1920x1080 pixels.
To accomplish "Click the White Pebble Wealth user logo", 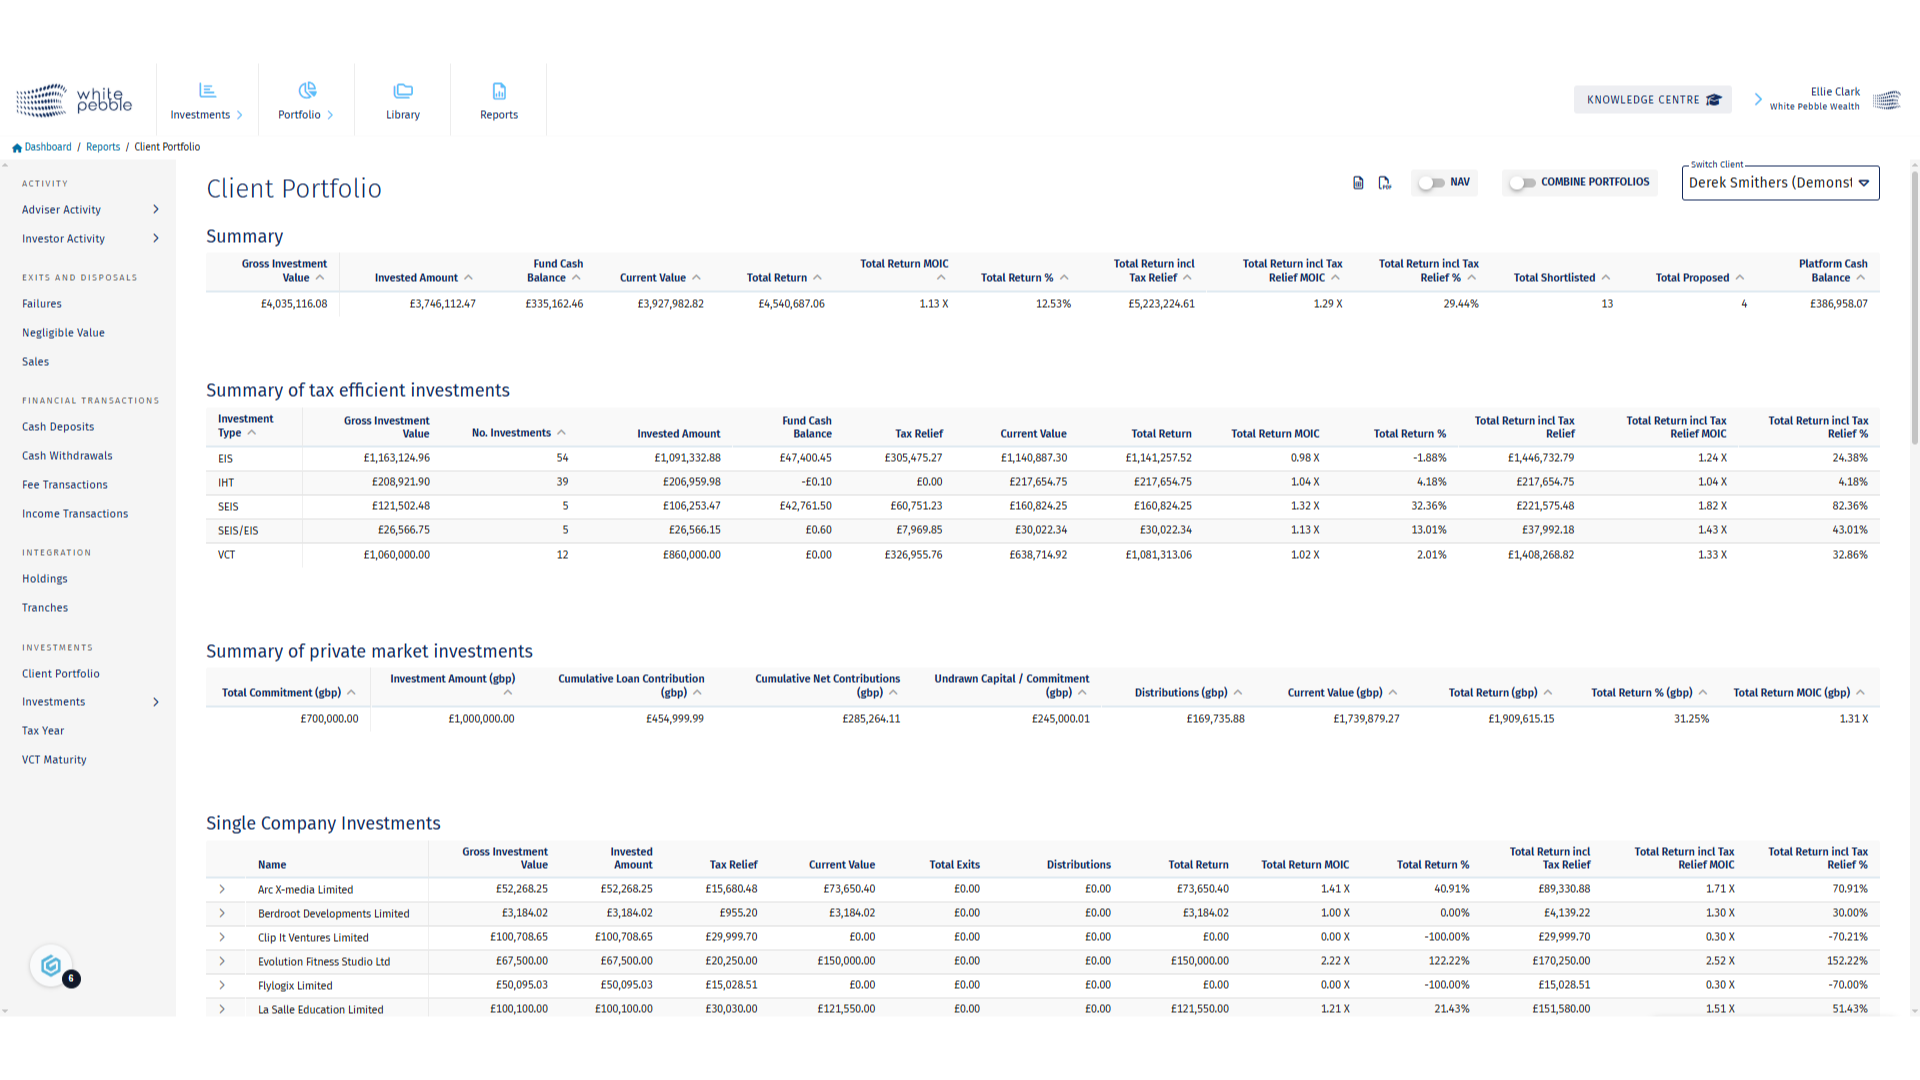I will click(x=1886, y=100).
